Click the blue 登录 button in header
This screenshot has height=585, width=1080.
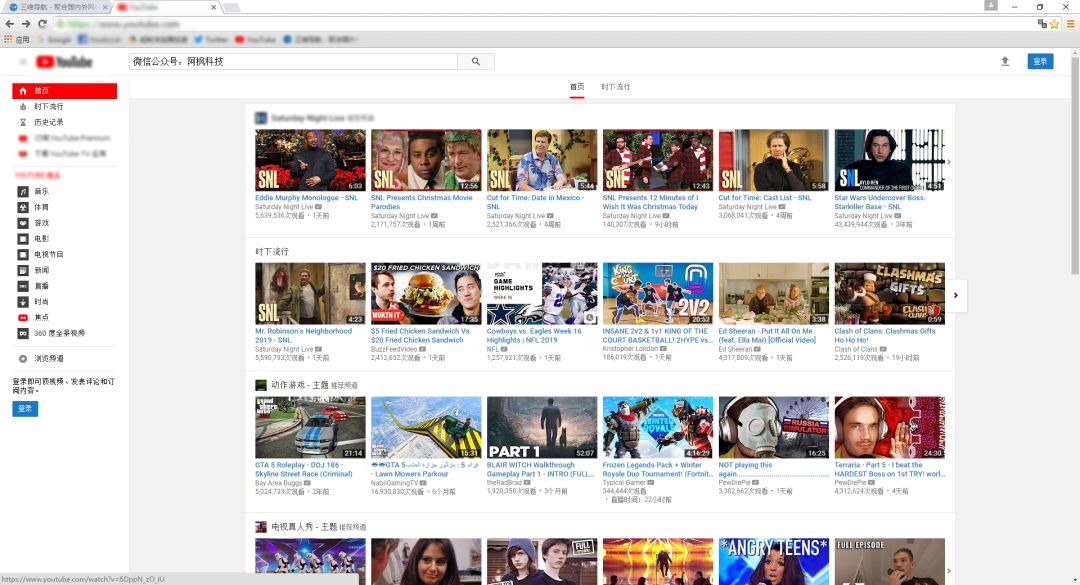pyautogui.click(x=1040, y=61)
